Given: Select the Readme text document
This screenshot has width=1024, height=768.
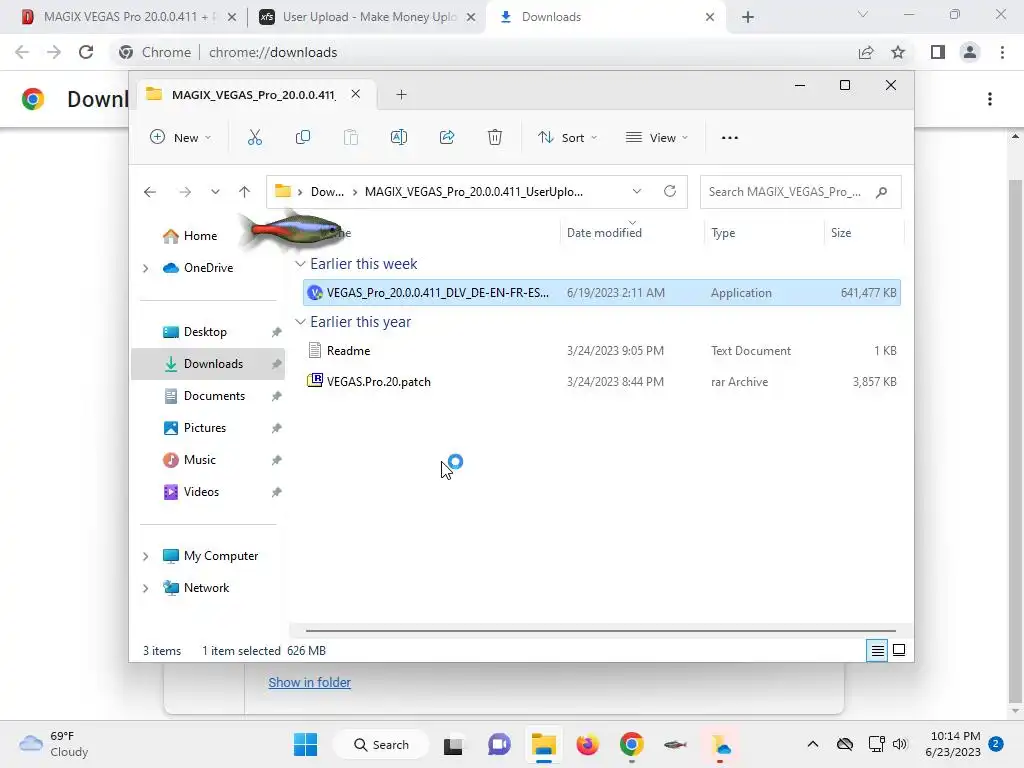Looking at the screenshot, I should pos(601,351).
